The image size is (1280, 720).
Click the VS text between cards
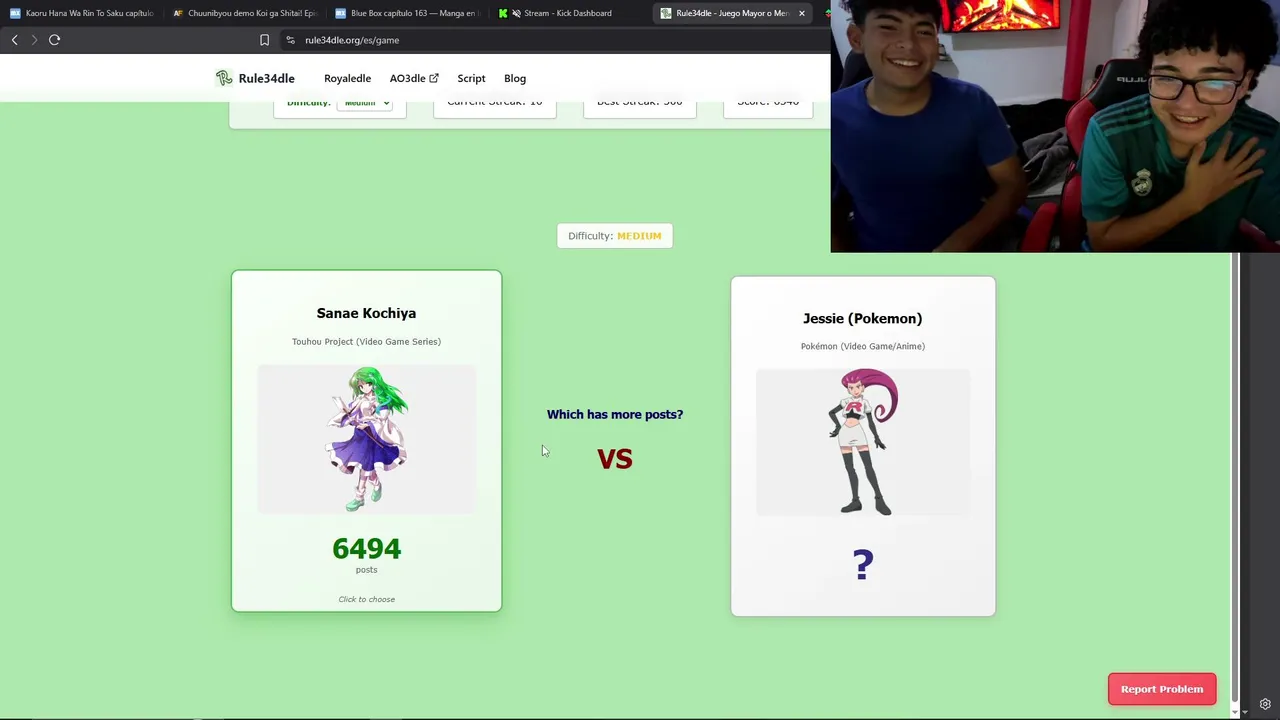[x=615, y=459]
